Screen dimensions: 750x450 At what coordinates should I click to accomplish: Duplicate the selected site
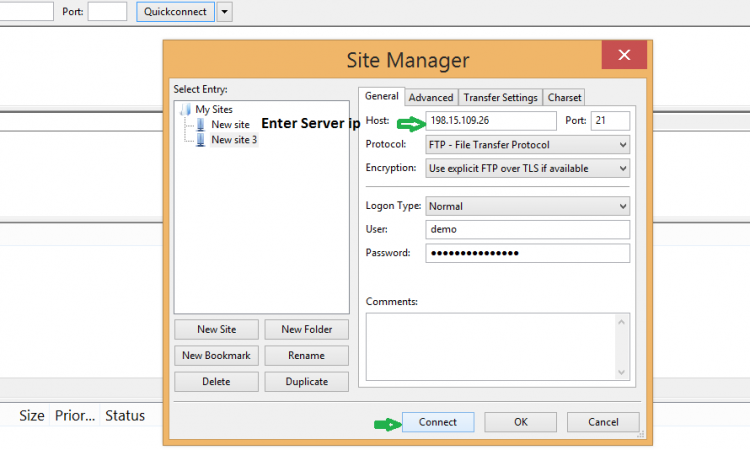[307, 382]
